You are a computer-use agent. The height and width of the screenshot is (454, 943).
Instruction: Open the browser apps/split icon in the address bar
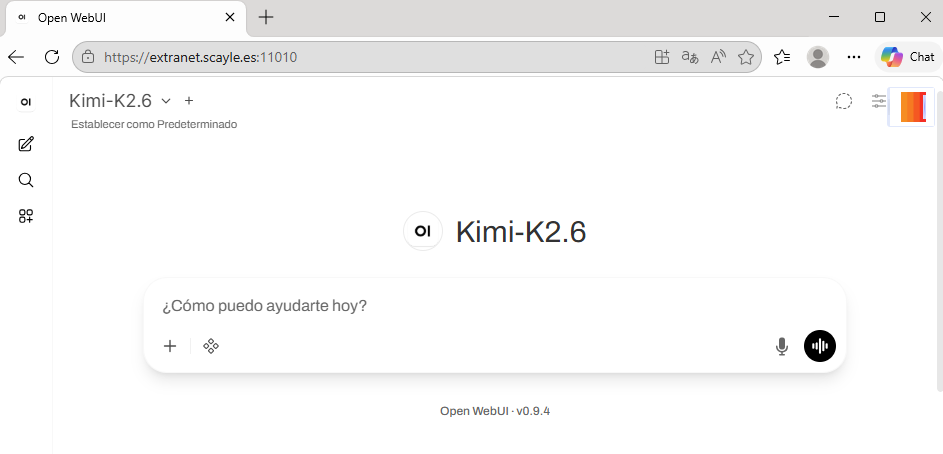coord(662,57)
